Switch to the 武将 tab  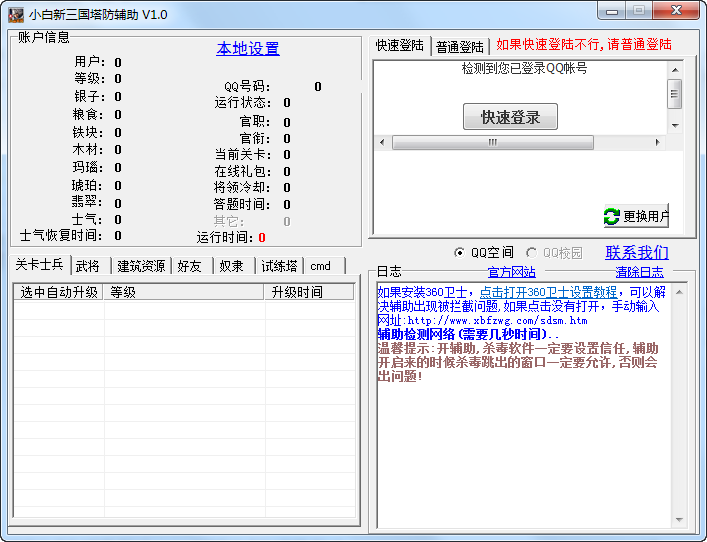[91, 266]
